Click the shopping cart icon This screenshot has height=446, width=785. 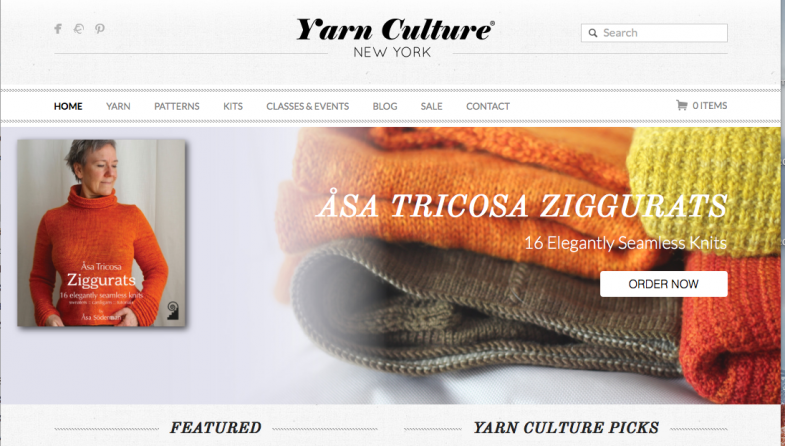[x=681, y=105]
